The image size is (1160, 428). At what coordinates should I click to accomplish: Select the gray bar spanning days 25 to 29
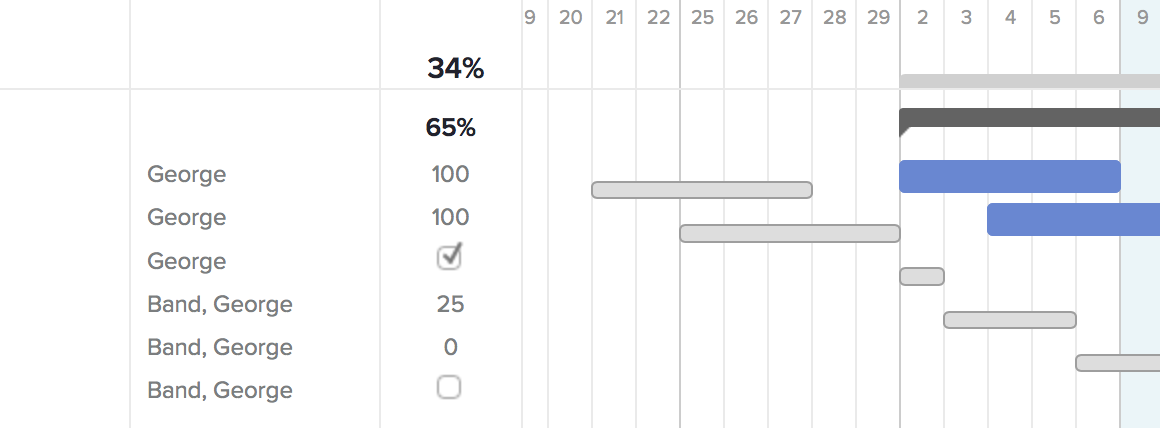pos(789,233)
